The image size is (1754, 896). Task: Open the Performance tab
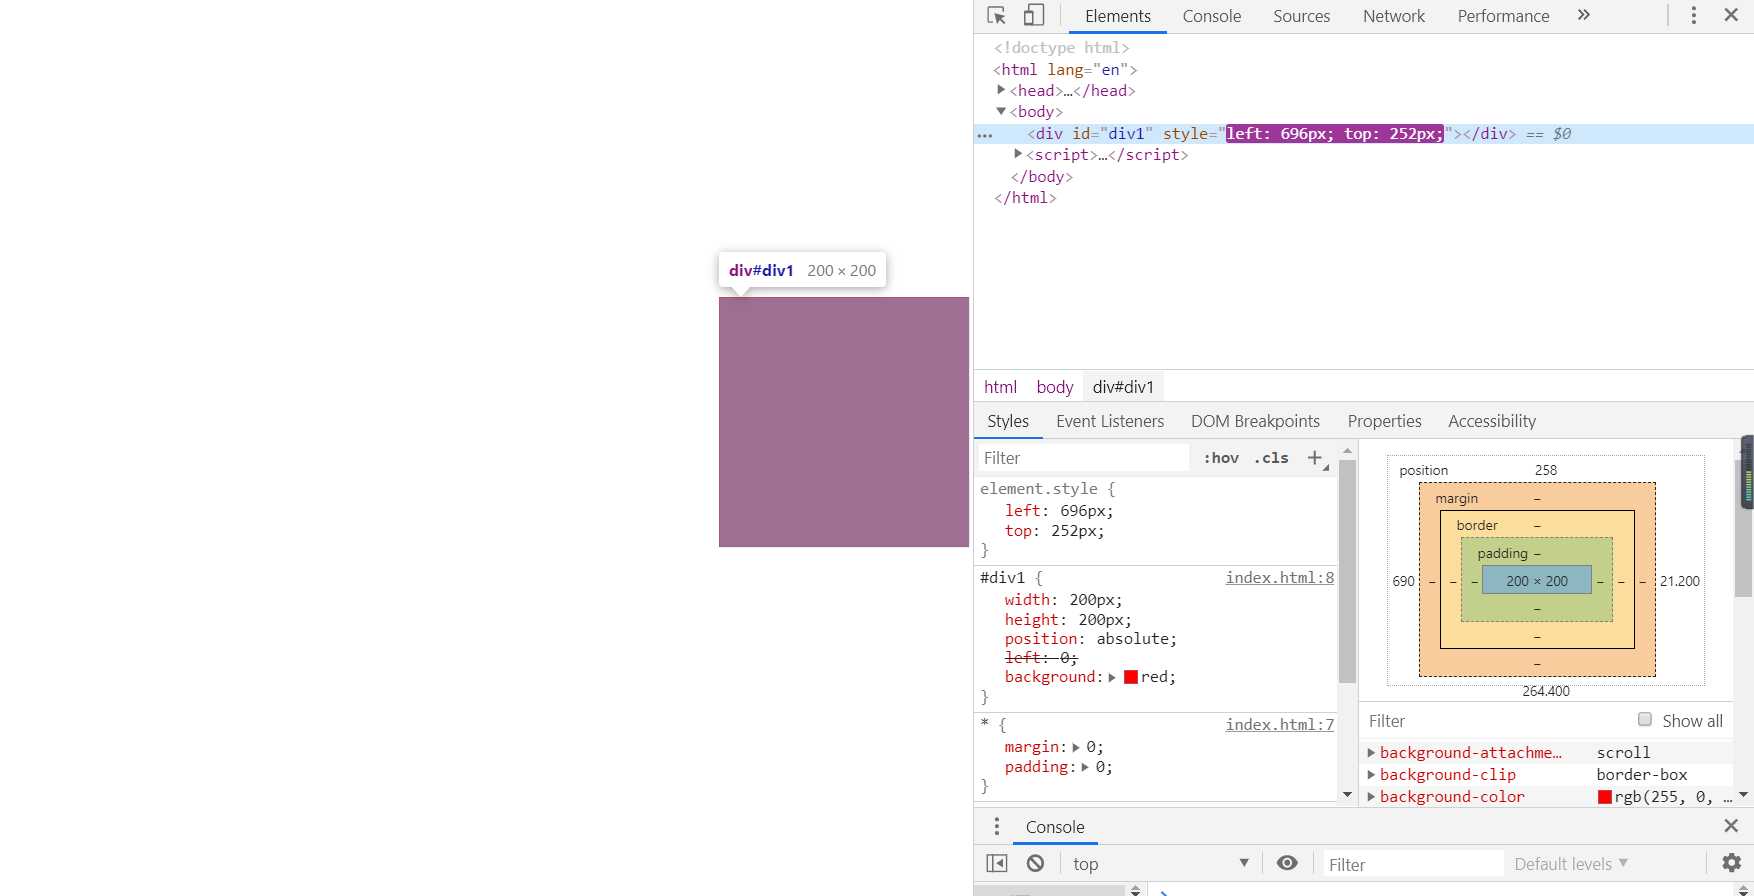pyautogui.click(x=1503, y=16)
